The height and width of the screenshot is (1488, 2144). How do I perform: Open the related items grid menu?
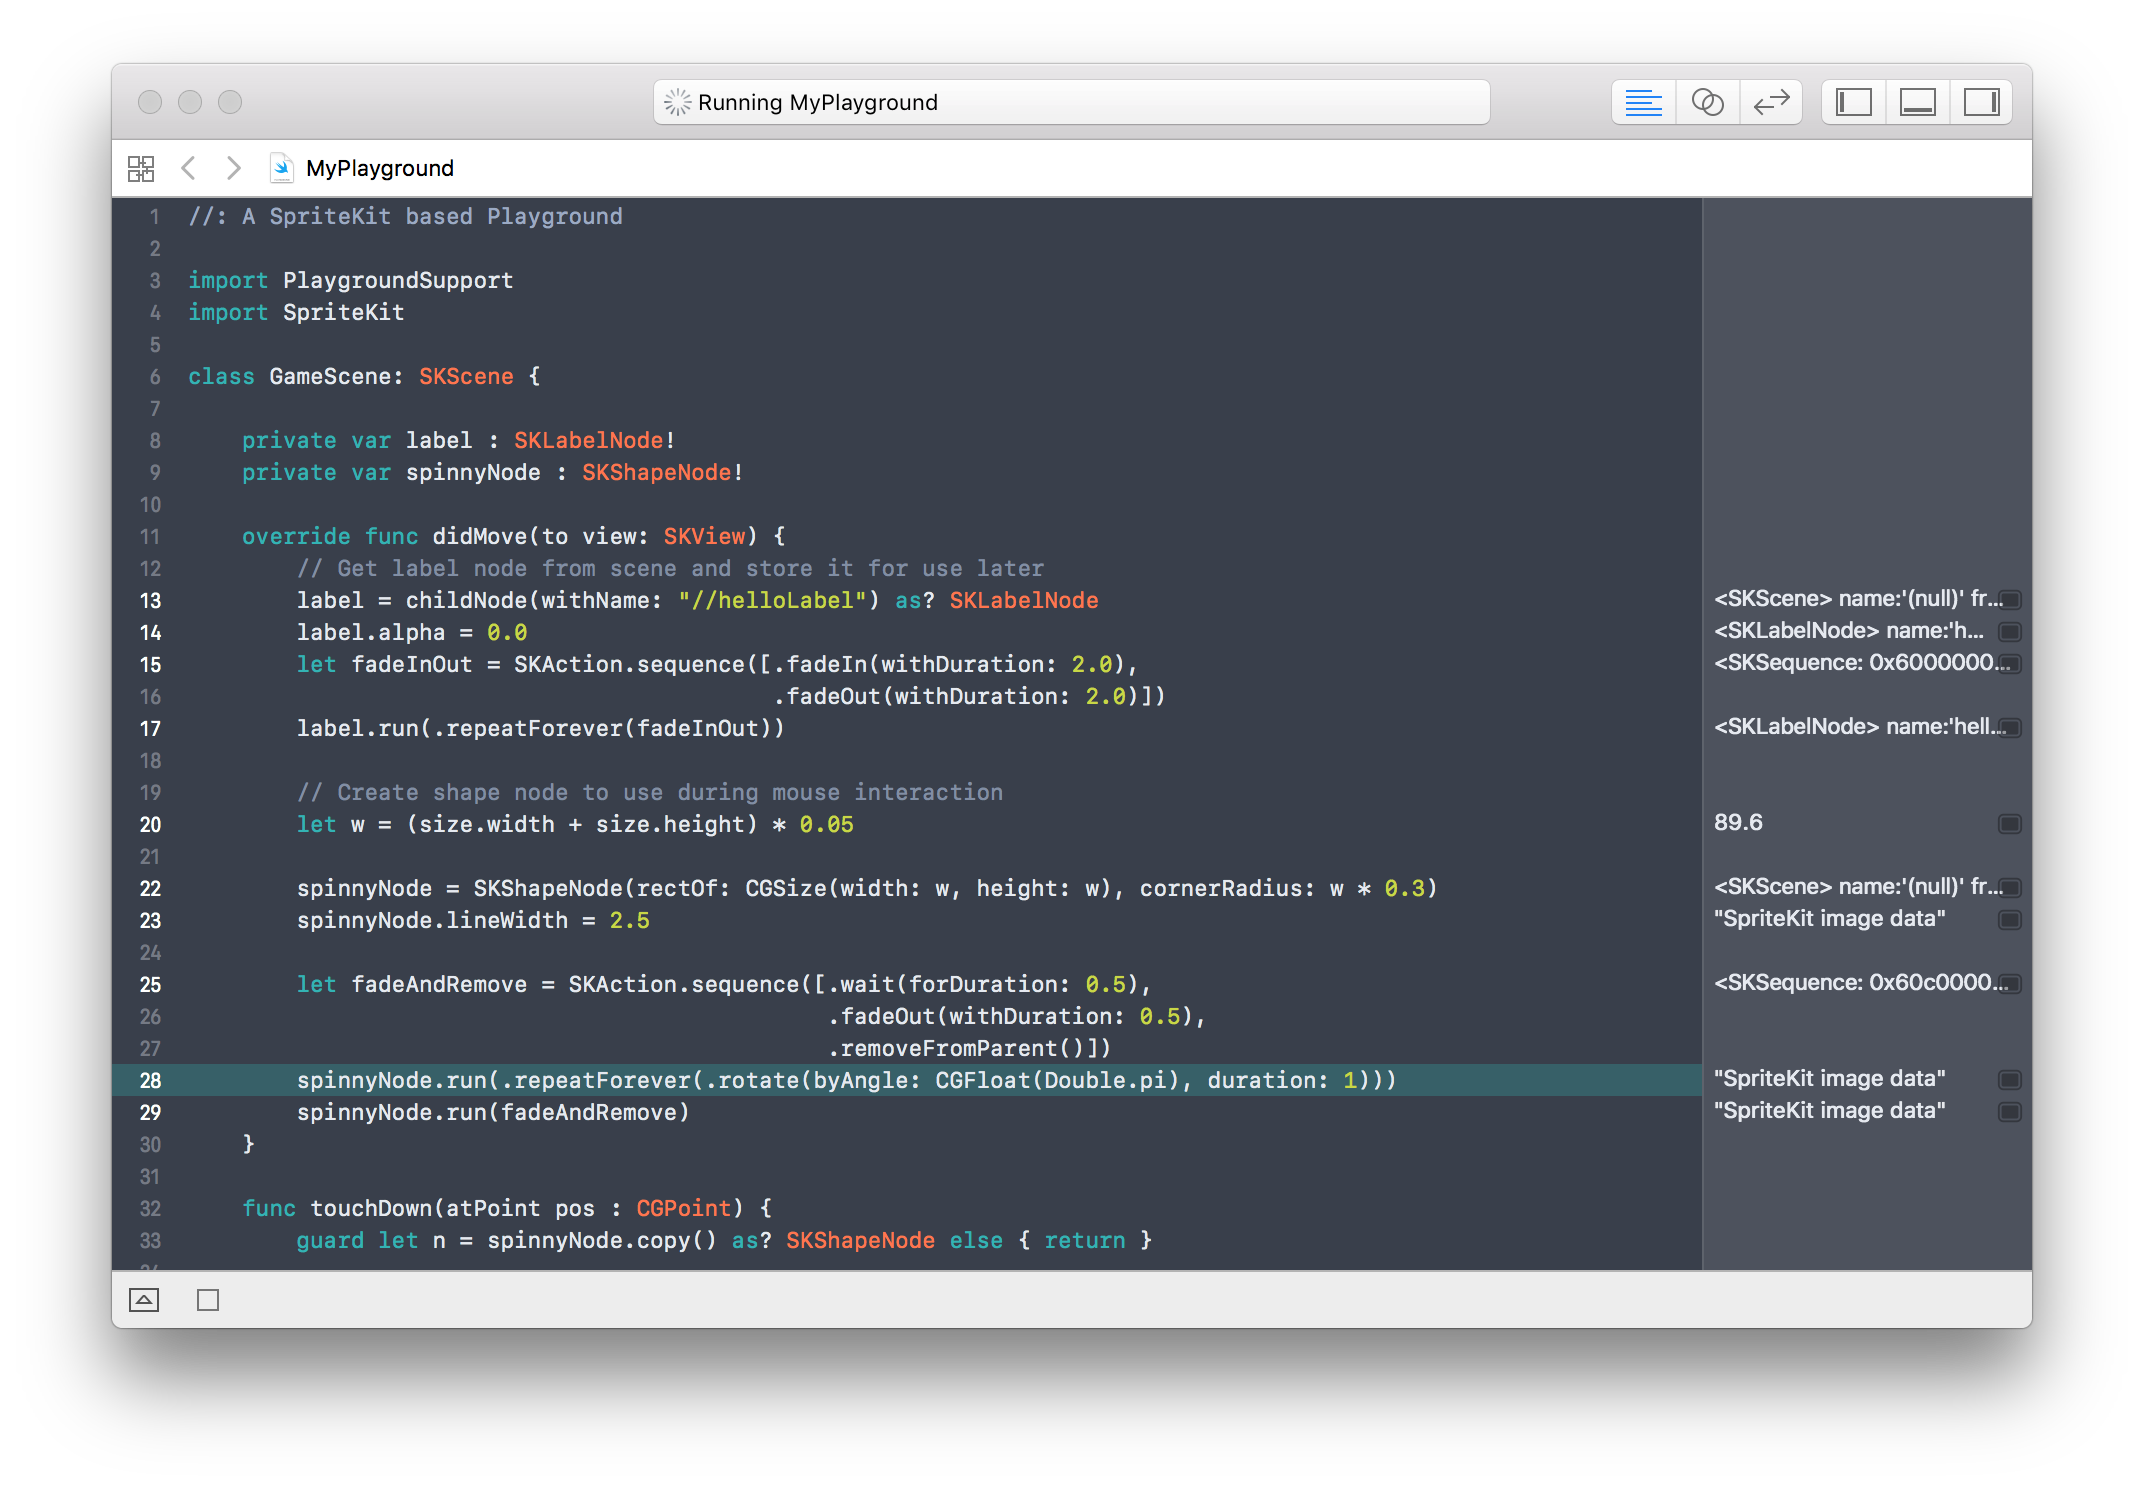point(141,168)
